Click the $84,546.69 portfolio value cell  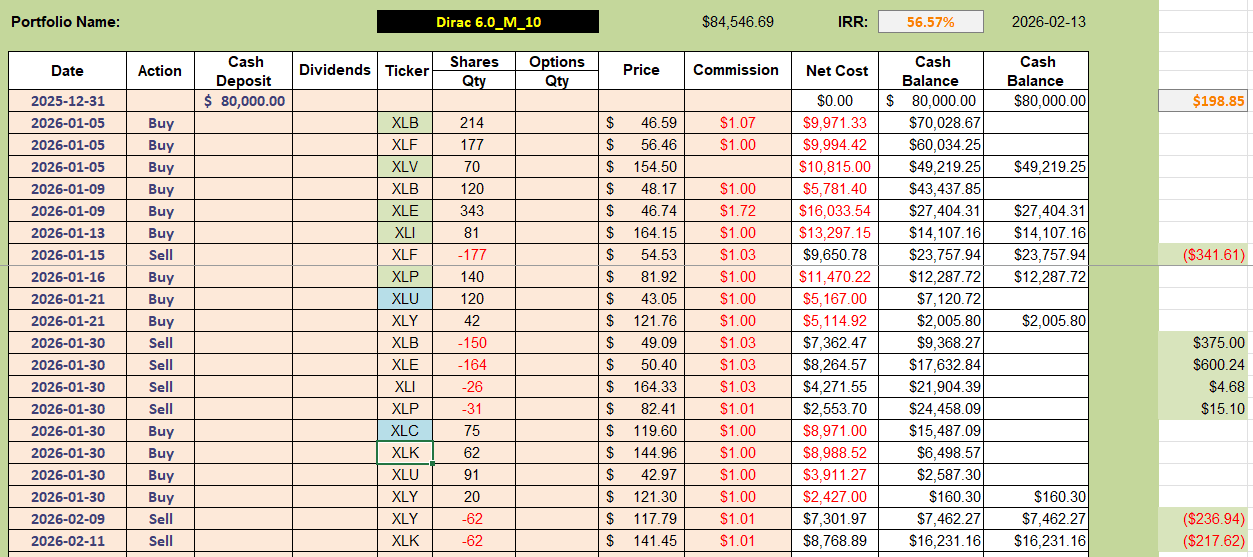click(737, 22)
